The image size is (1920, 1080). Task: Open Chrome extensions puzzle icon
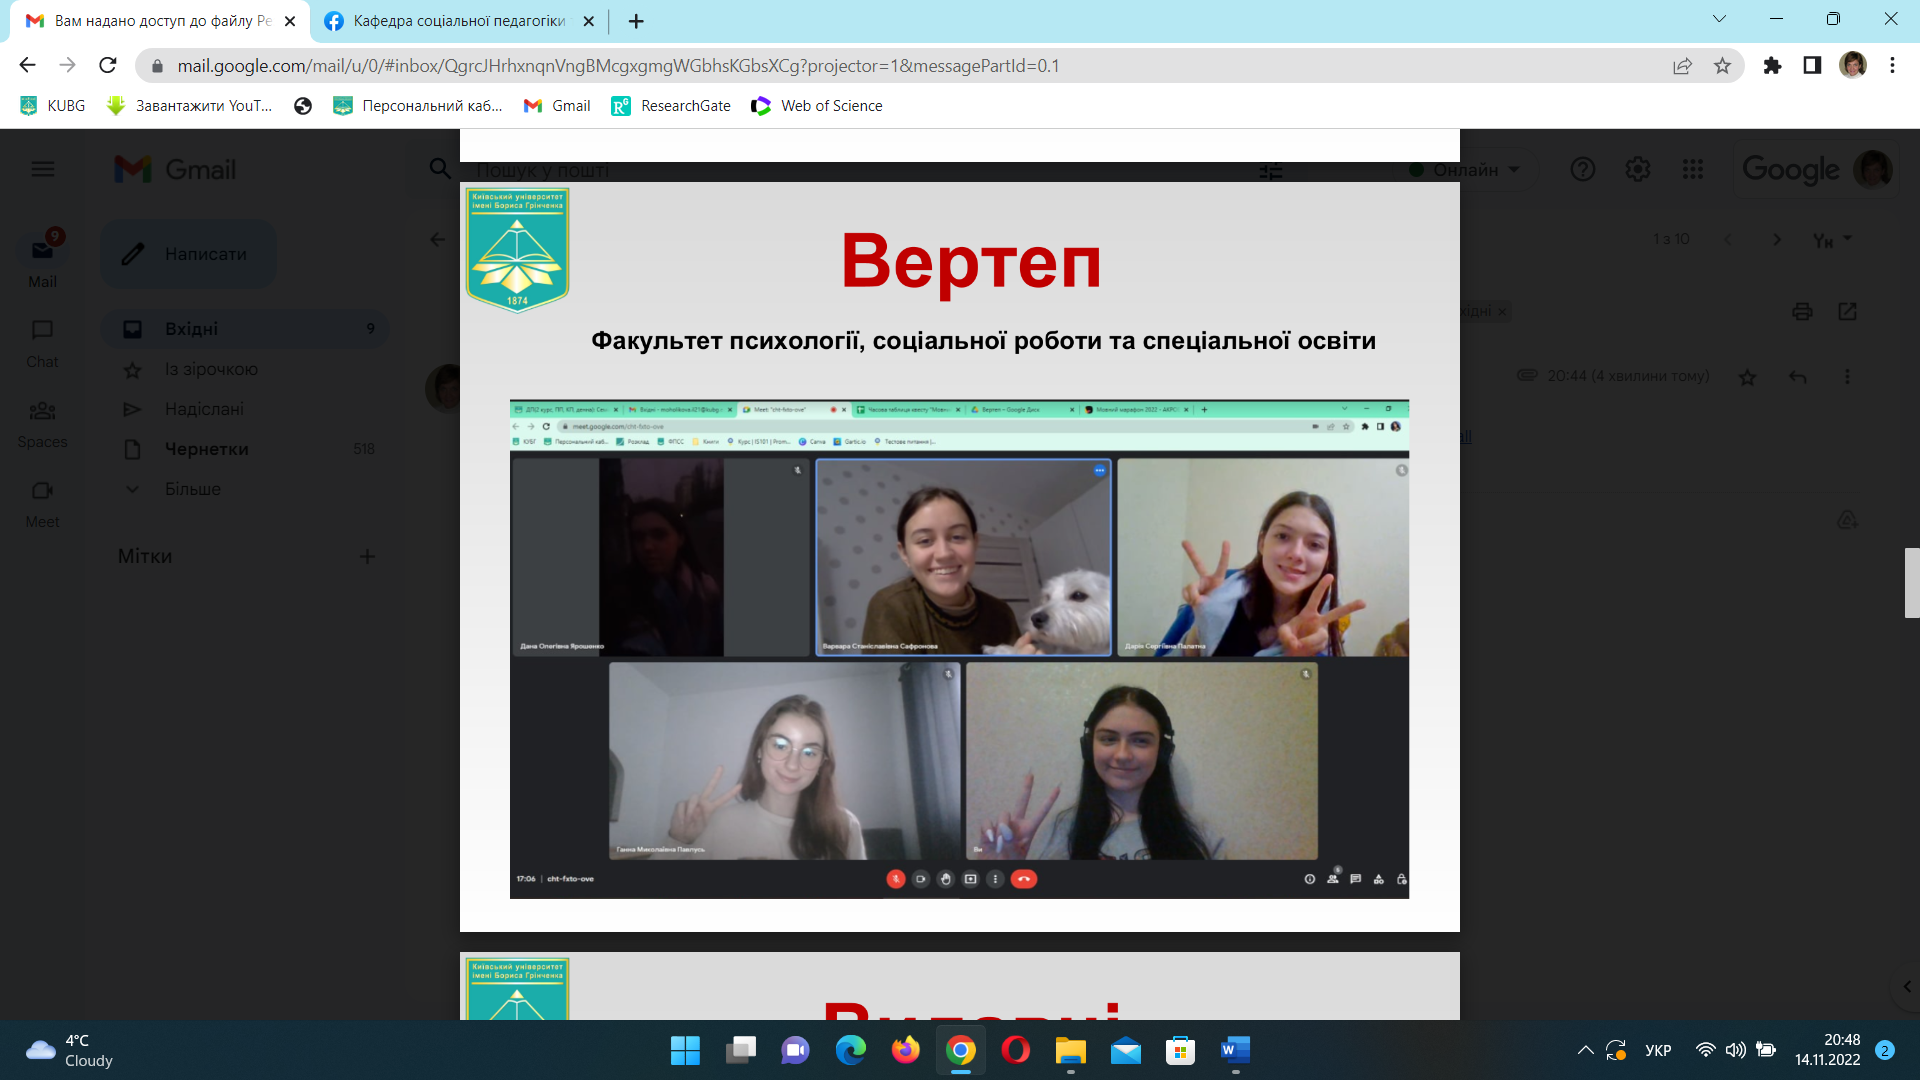[x=1772, y=66]
